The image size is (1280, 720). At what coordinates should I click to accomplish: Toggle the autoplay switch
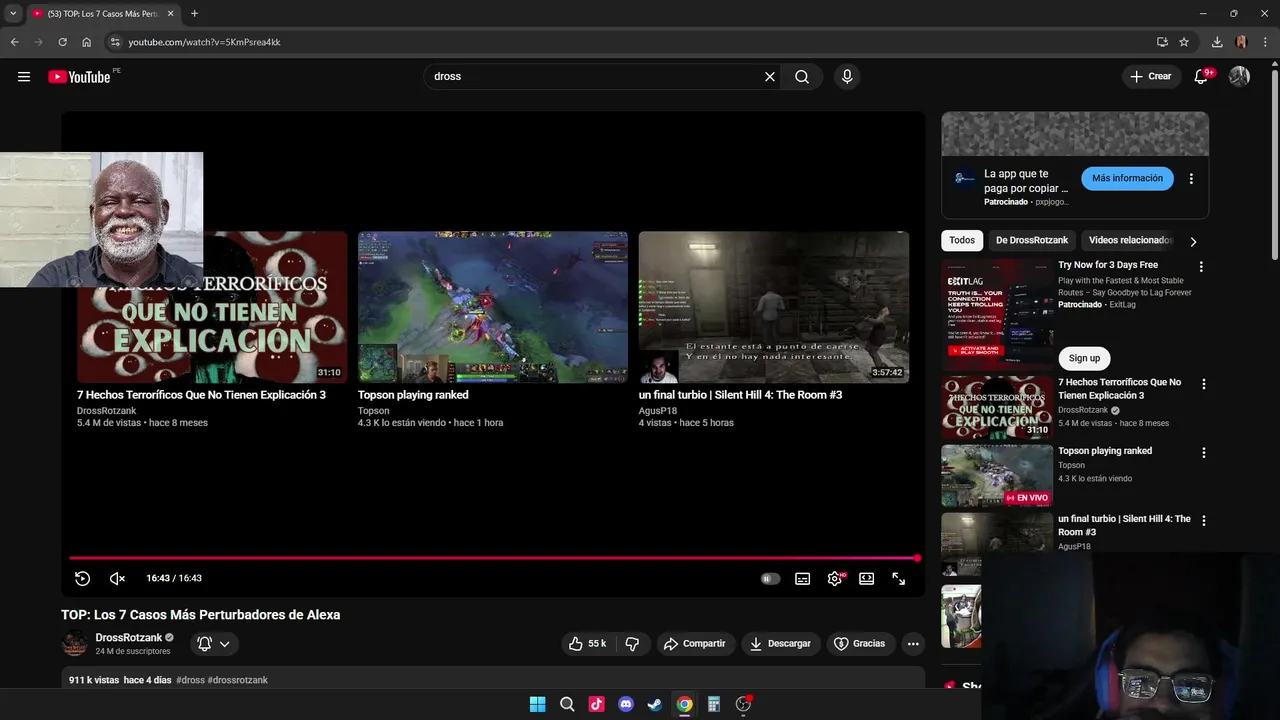(x=770, y=578)
